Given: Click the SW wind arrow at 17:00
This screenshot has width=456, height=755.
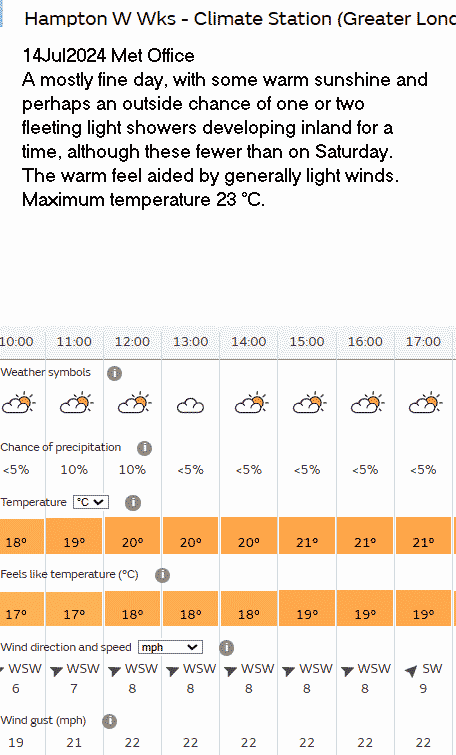Looking at the screenshot, I should (411, 671).
